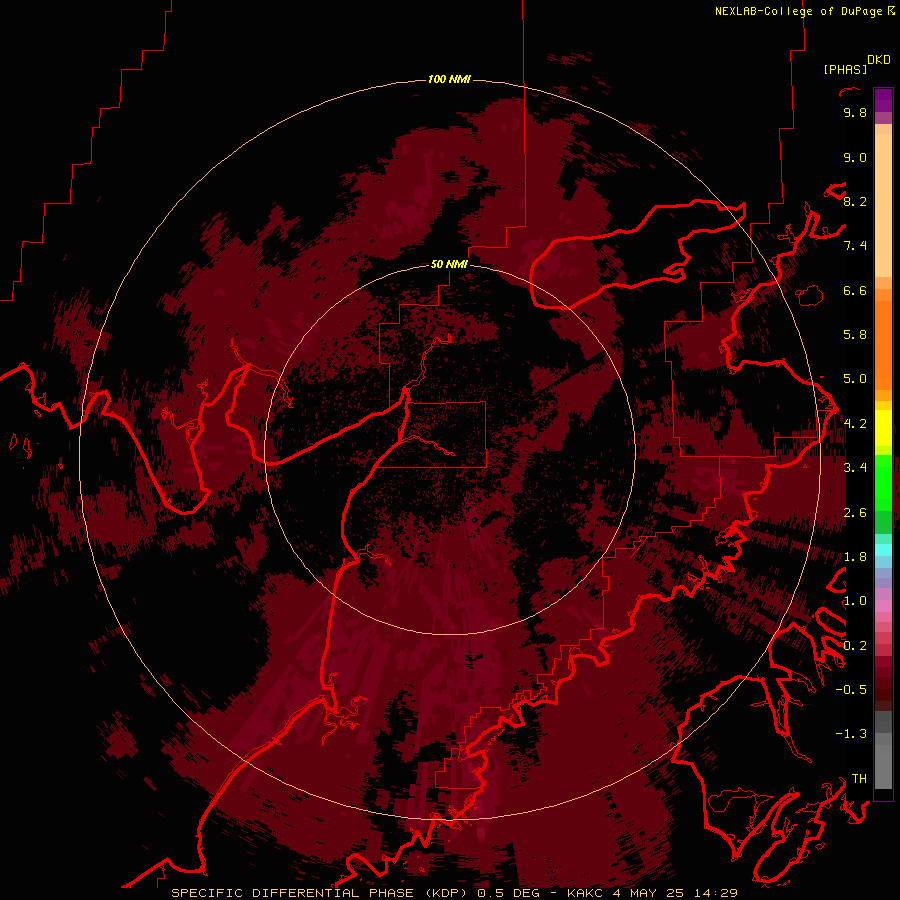This screenshot has height=900, width=900.
Task: Click the 5.0 value on the color scale
Action: click(855, 379)
